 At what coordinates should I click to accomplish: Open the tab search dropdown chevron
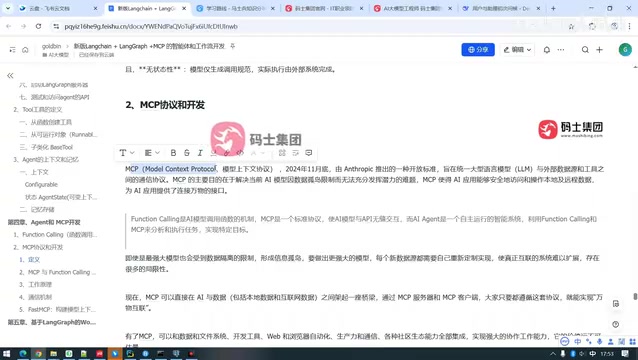pyautogui.click(x=8, y=8)
